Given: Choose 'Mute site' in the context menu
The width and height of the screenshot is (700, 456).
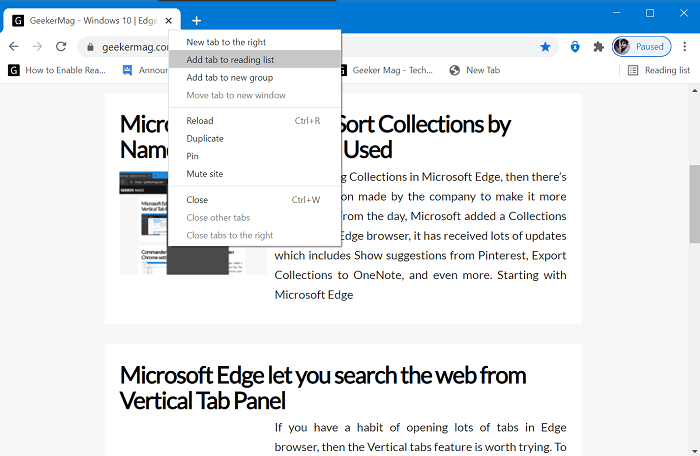Looking at the screenshot, I should (254, 174).
